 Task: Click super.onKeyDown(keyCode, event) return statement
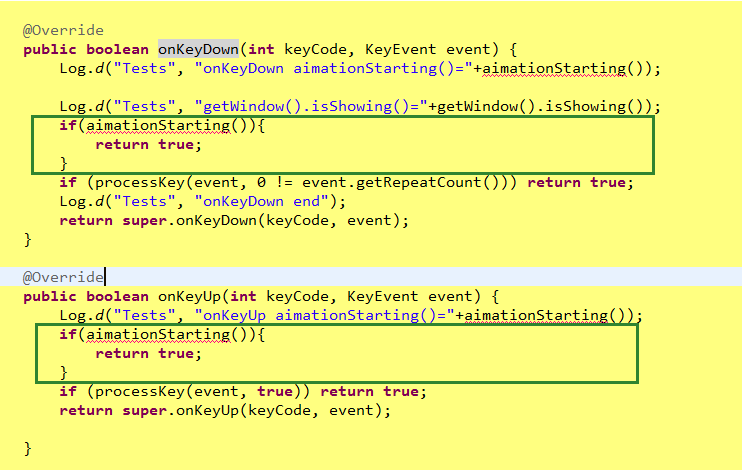[234, 221]
